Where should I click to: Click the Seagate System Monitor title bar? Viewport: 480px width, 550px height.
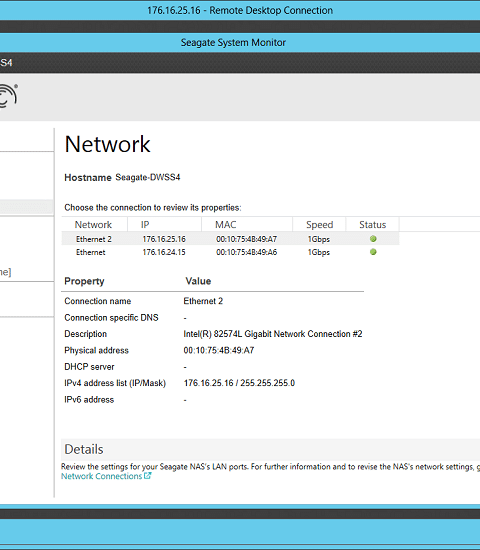click(x=240, y=42)
